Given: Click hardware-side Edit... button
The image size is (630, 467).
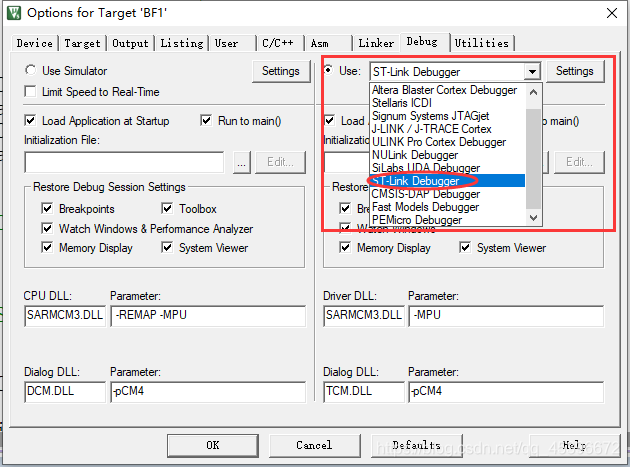Looking at the screenshot, I should pyautogui.click(x=579, y=162).
